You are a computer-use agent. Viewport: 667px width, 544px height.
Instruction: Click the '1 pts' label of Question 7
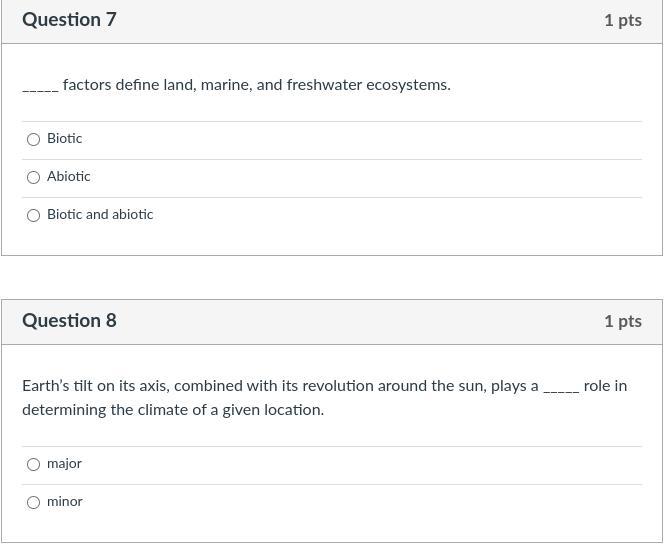pyautogui.click(x=623, y=20)
